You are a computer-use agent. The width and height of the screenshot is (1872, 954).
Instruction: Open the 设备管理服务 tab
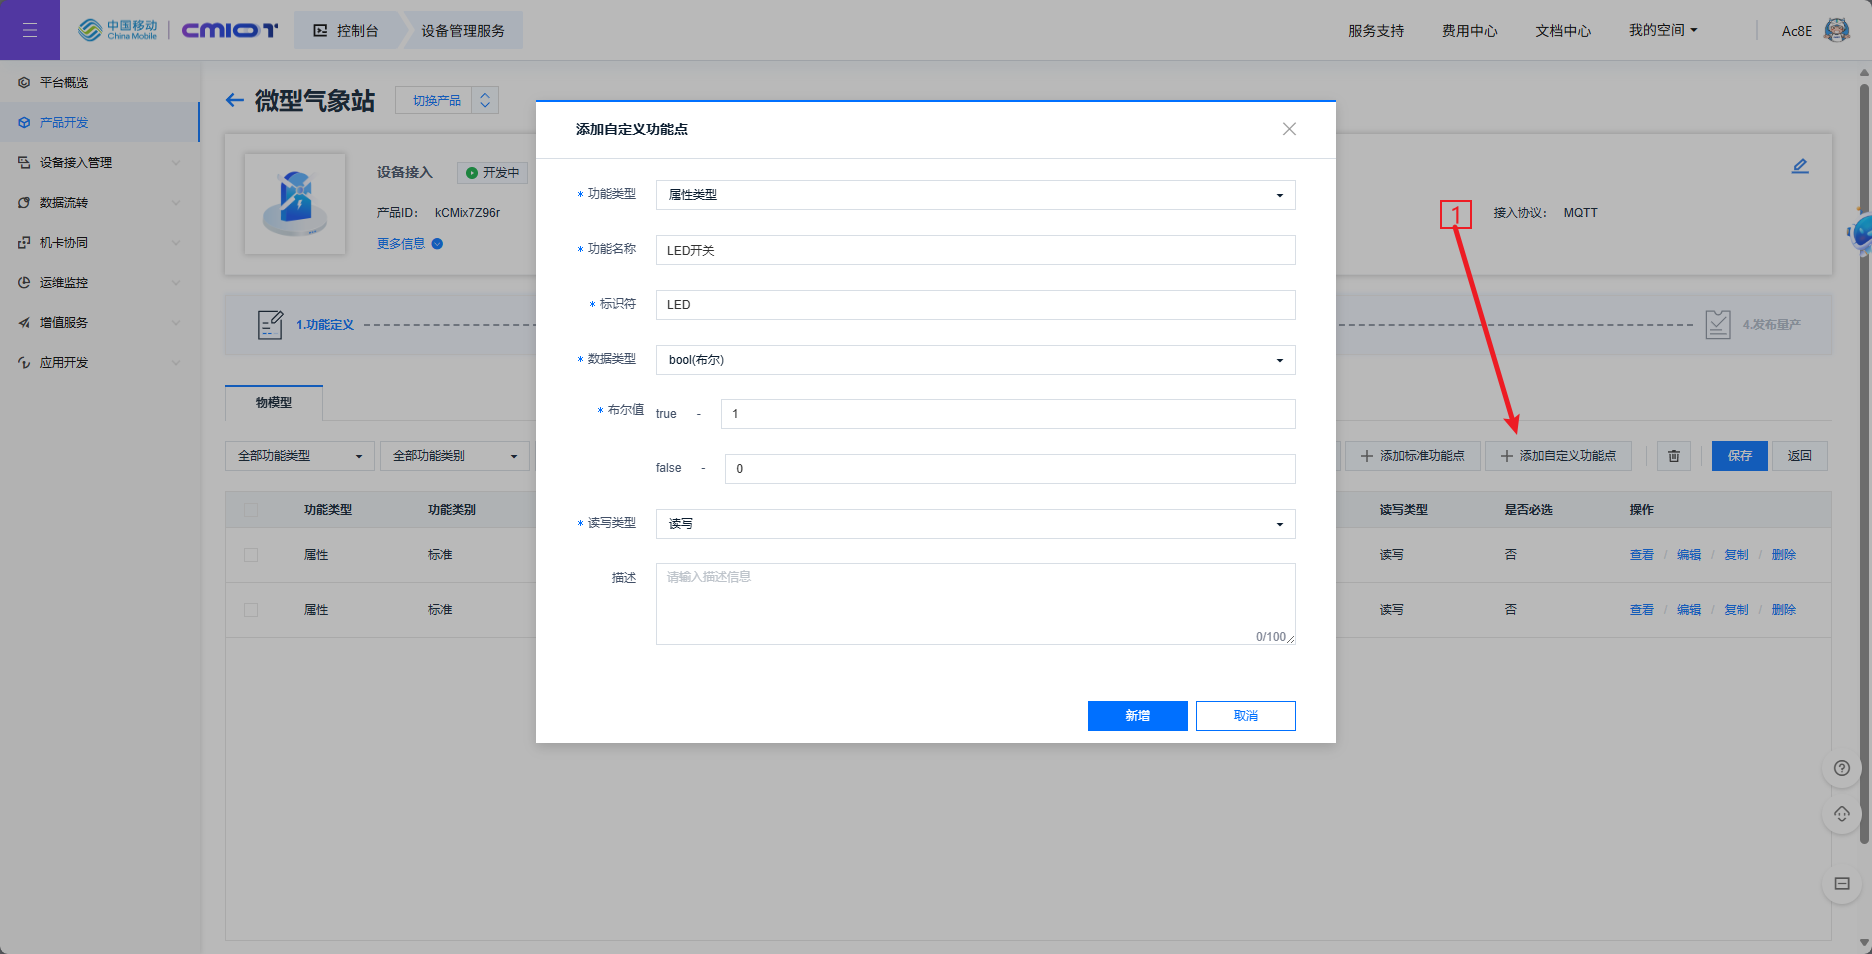click(463, 30)
